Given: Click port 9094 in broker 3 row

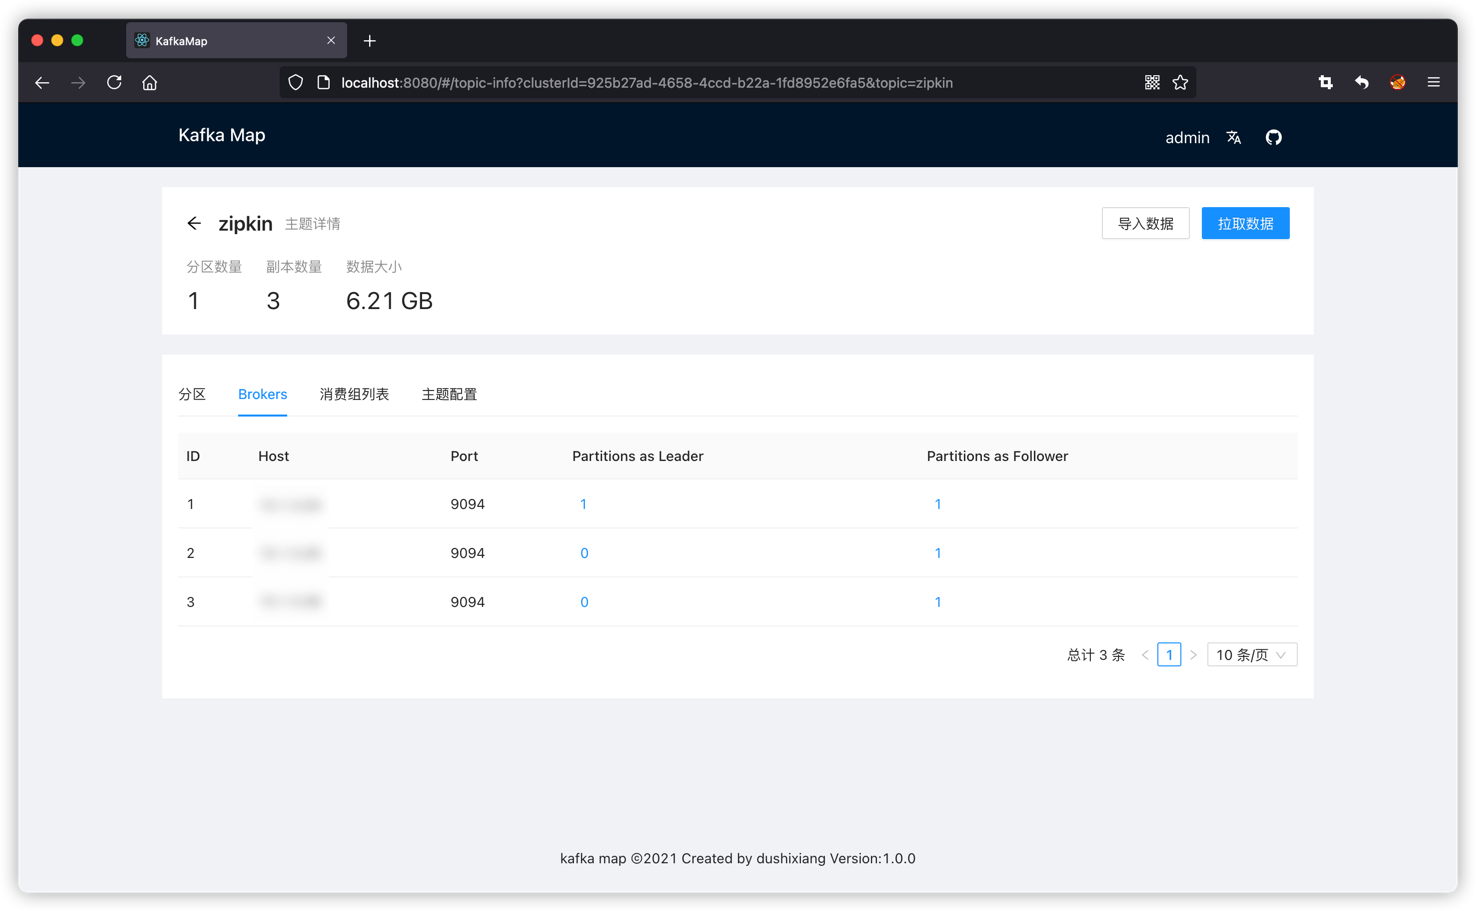Looking at the screenshot, I should click(467, 602).
